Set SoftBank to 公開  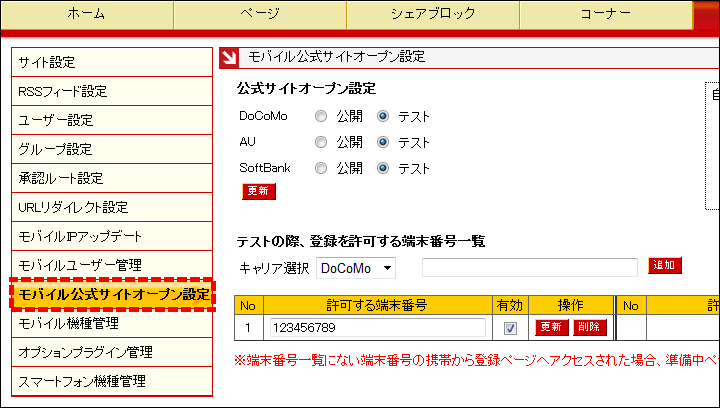coord(321,168)
